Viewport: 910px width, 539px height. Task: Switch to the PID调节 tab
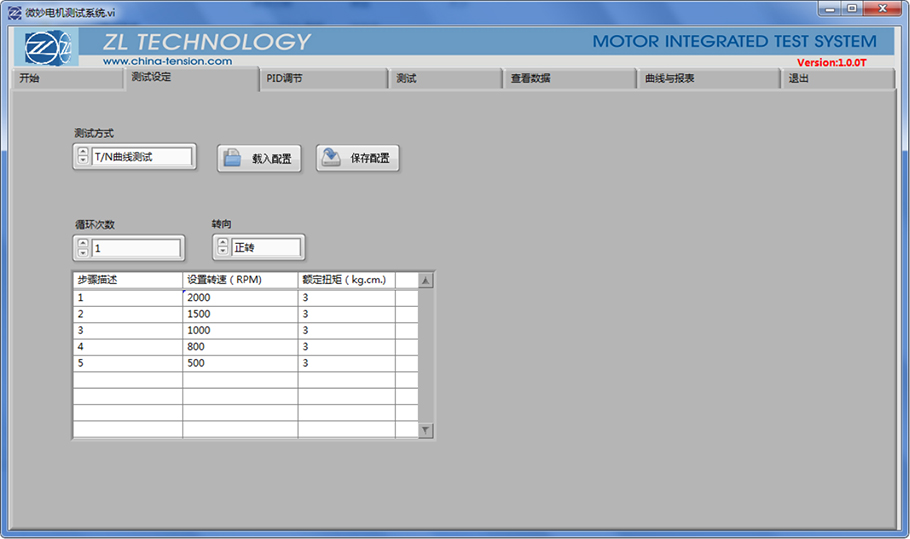pos(322,79)
